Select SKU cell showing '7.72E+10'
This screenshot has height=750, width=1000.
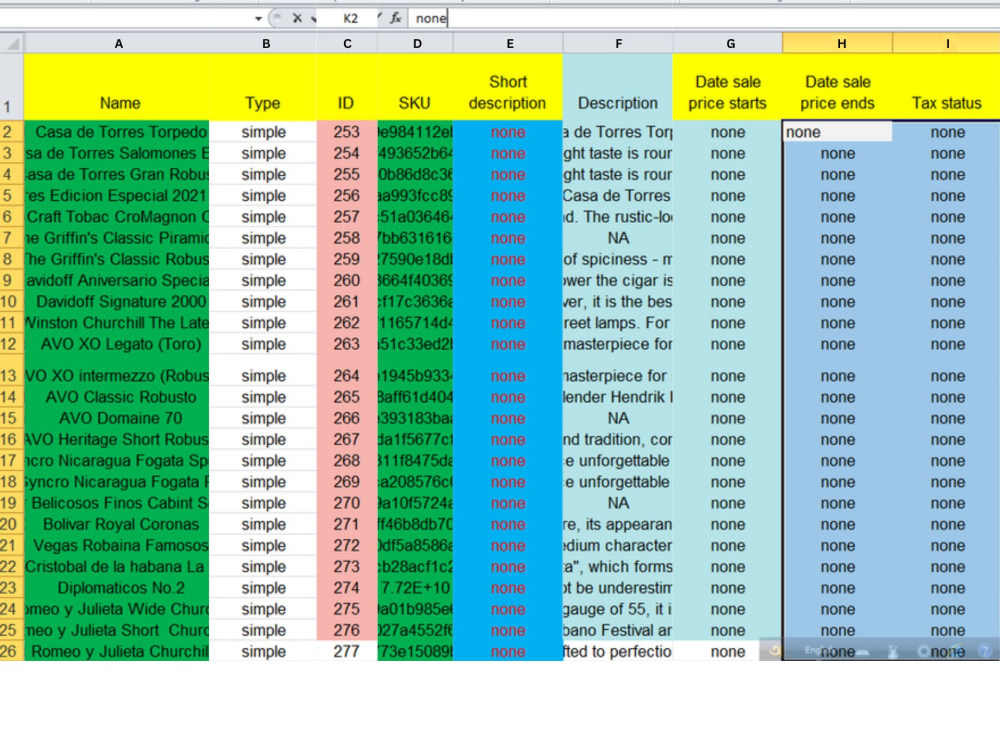point(415,587)
